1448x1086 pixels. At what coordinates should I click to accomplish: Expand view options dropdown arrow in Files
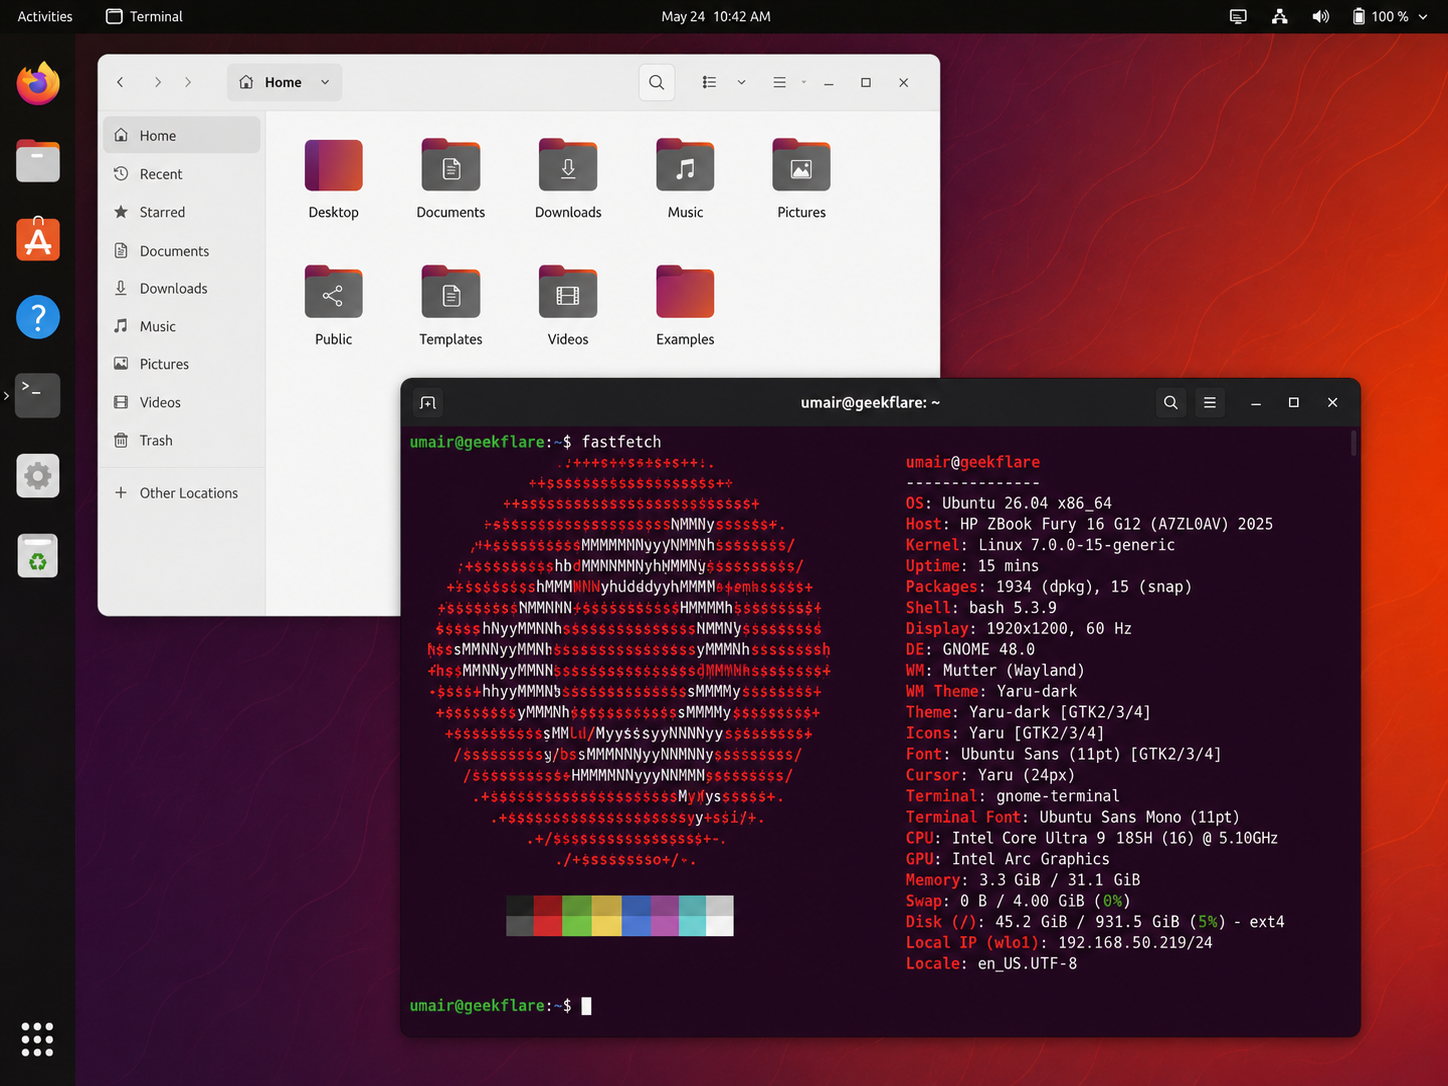[x=741, y=82]
